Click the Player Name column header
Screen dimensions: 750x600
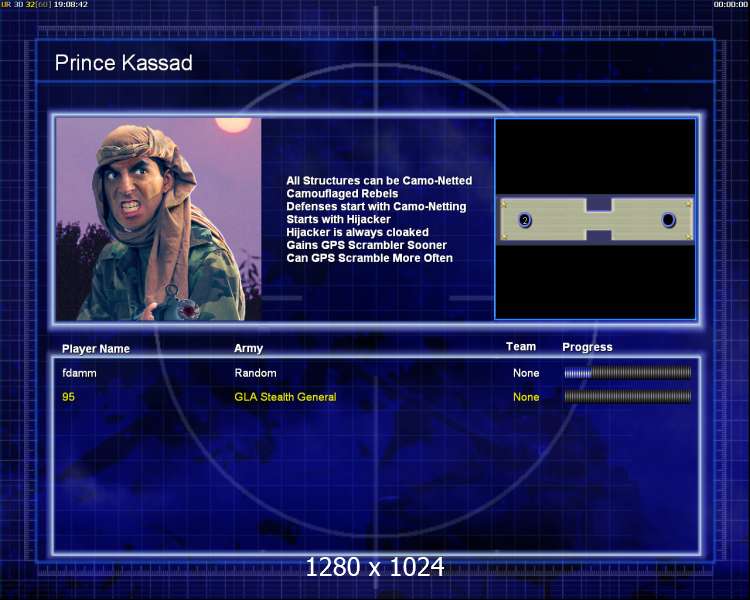[96, 349]
